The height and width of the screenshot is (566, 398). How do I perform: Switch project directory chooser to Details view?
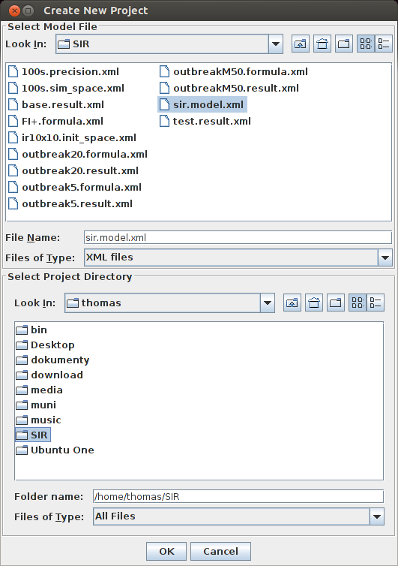[x=375, y=302]
